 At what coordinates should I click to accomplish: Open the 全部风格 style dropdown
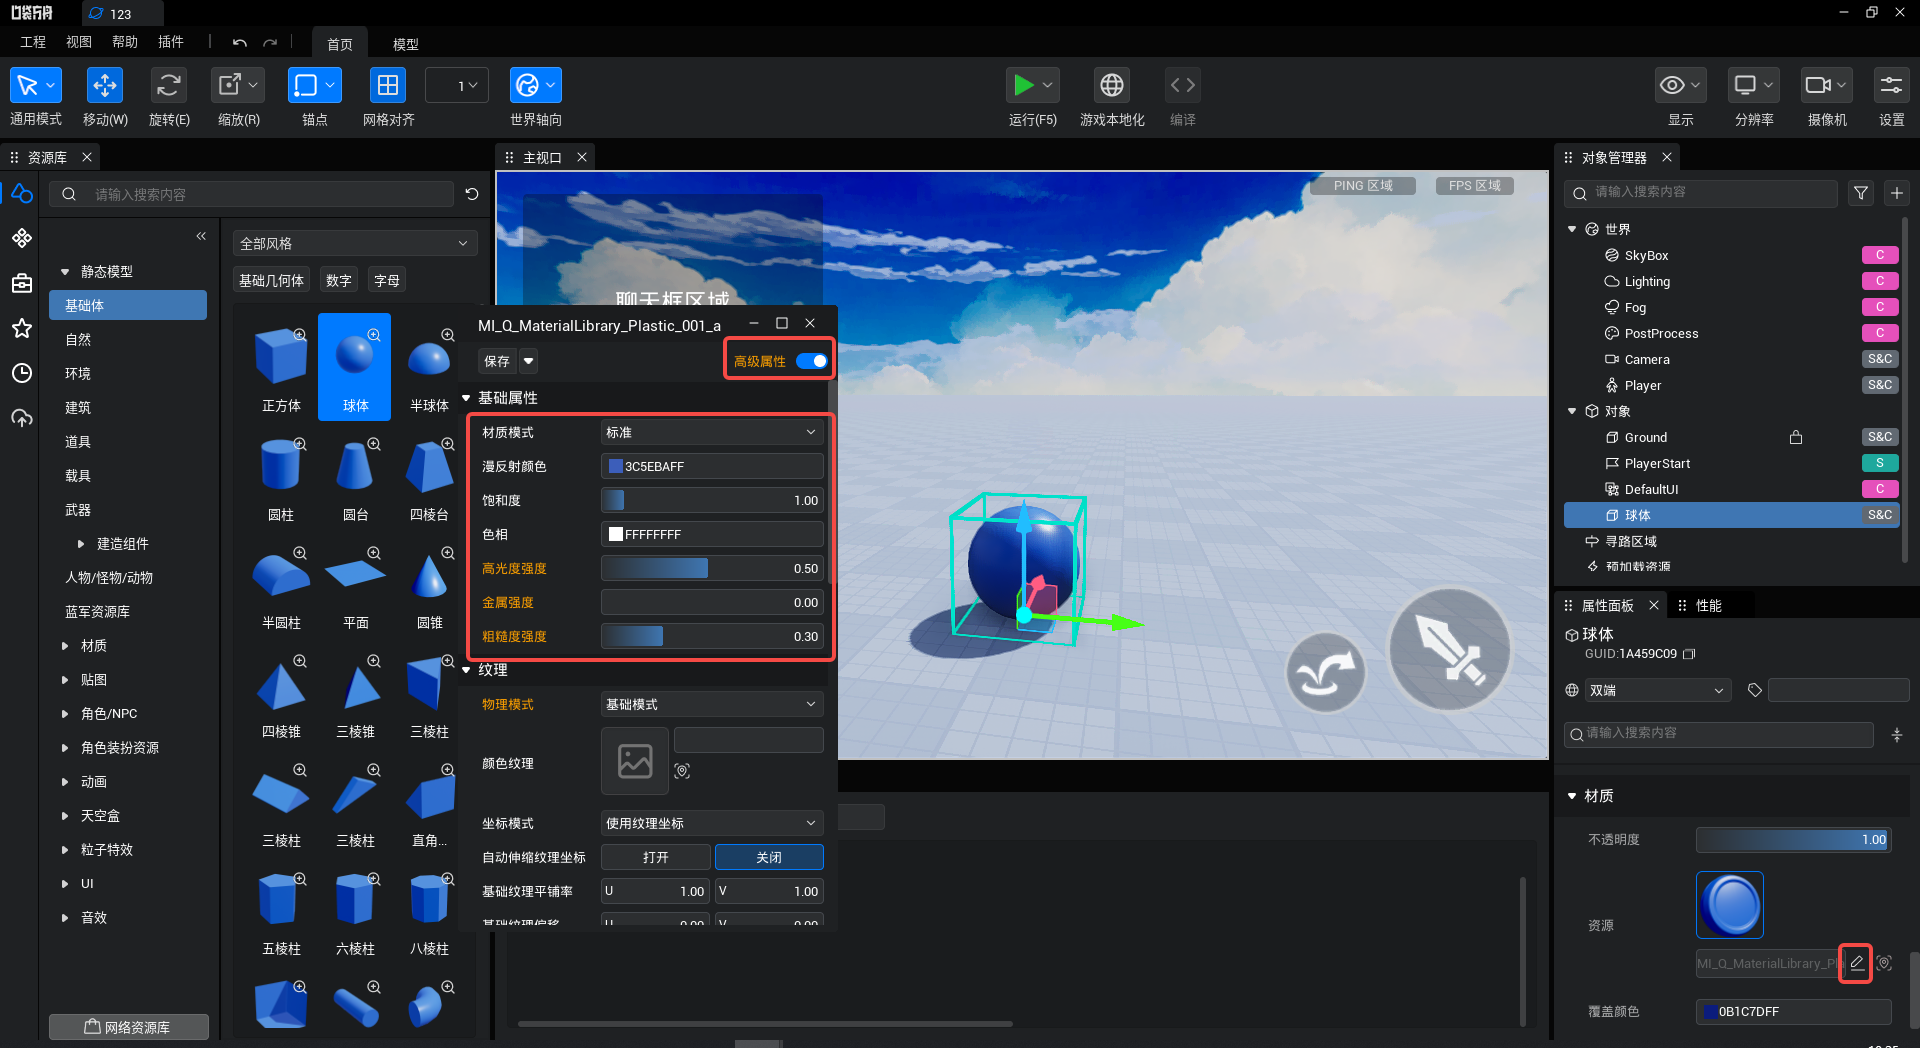[355, 243]
